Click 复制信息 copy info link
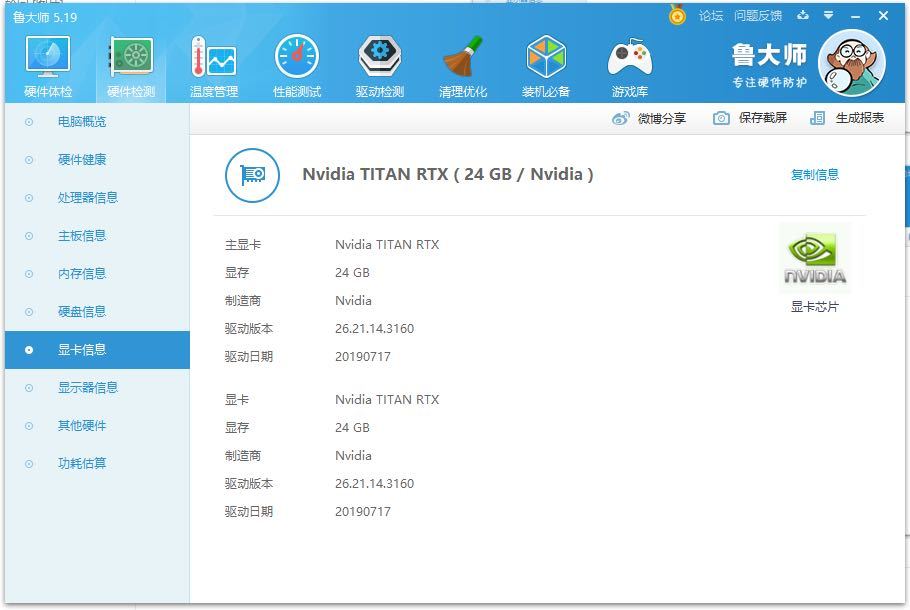 (x=814, y=175)
